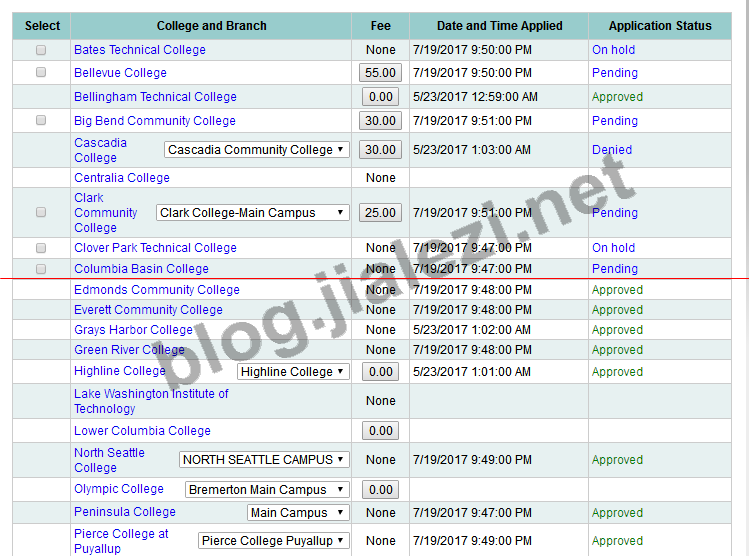Click Approved status for Edmonds Community College
The width and height of the screenshot is (749, 556).
617,289
